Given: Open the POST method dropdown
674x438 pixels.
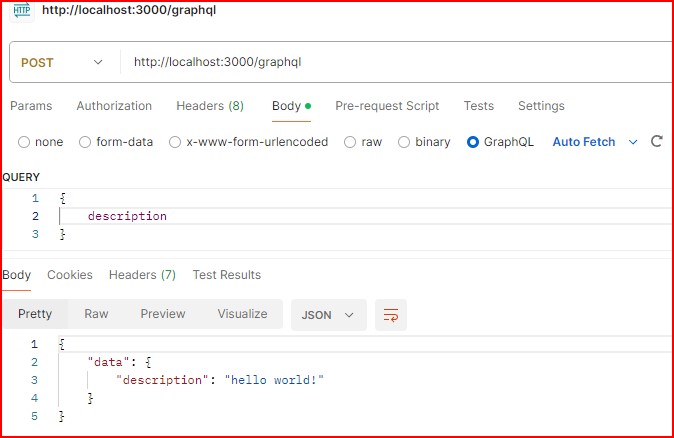Looking at the screenshot, I should point(62,62).
